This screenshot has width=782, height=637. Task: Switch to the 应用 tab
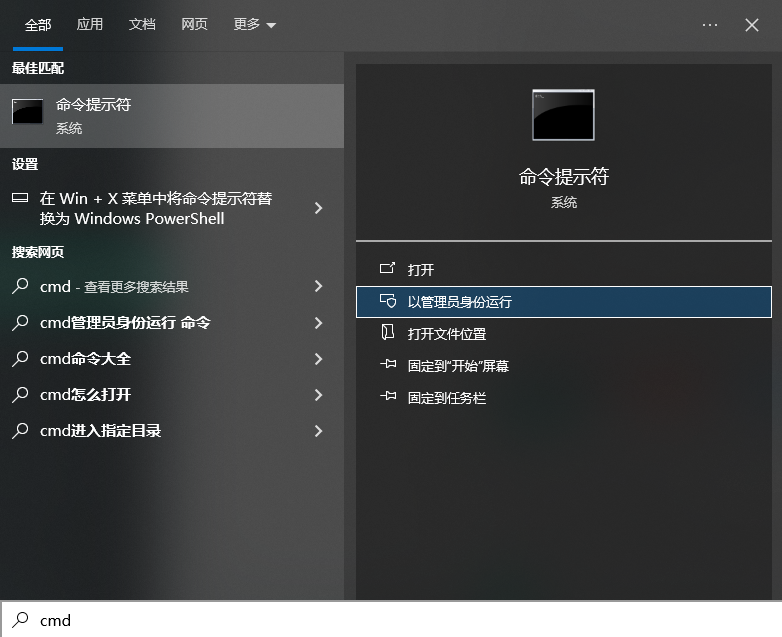click(x=90, y=25)
